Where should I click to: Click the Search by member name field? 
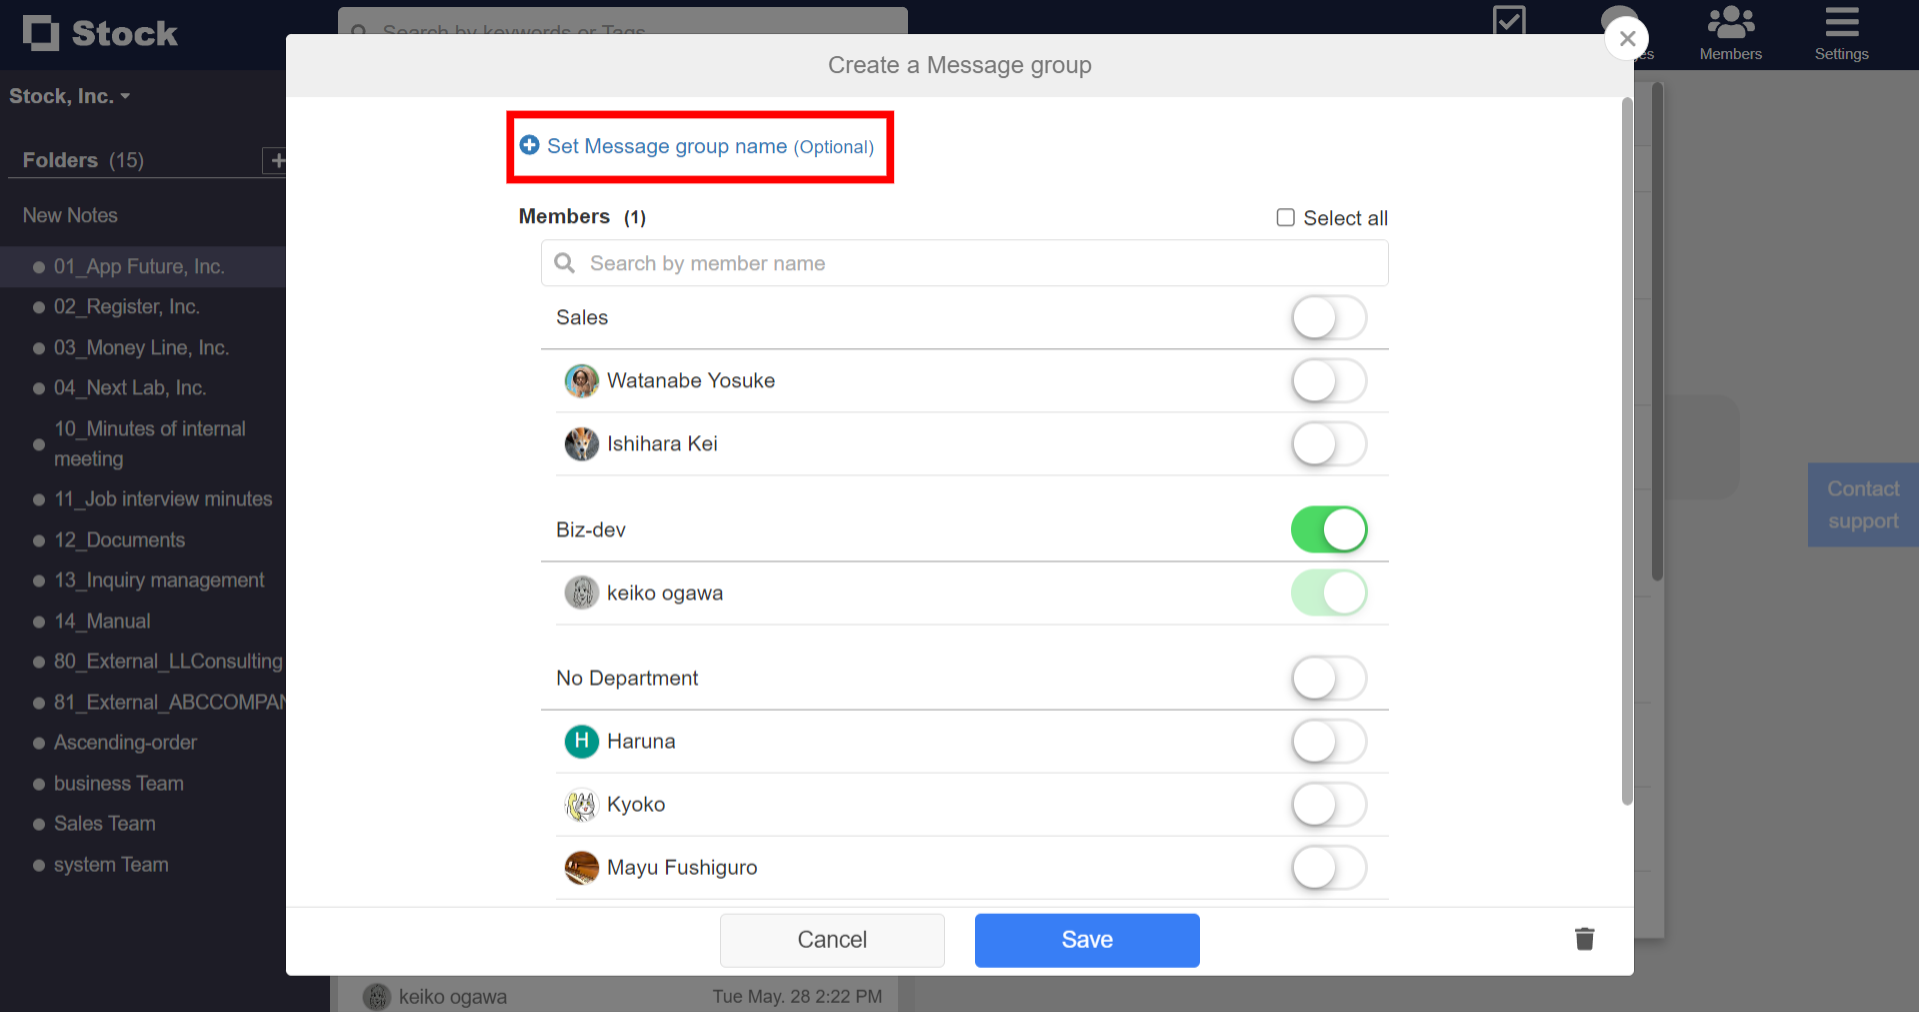pyautogui.click(x=900, y=263)
